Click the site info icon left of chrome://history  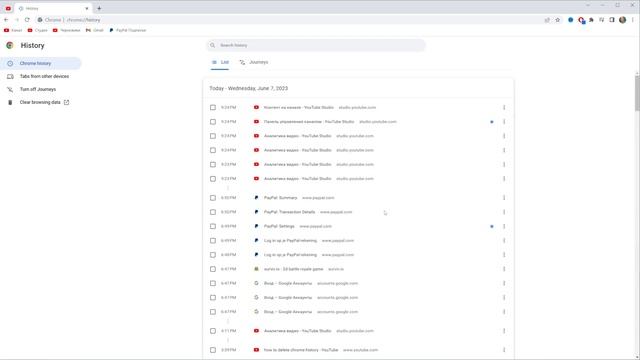pyautogui.click(x=40, y=20)
